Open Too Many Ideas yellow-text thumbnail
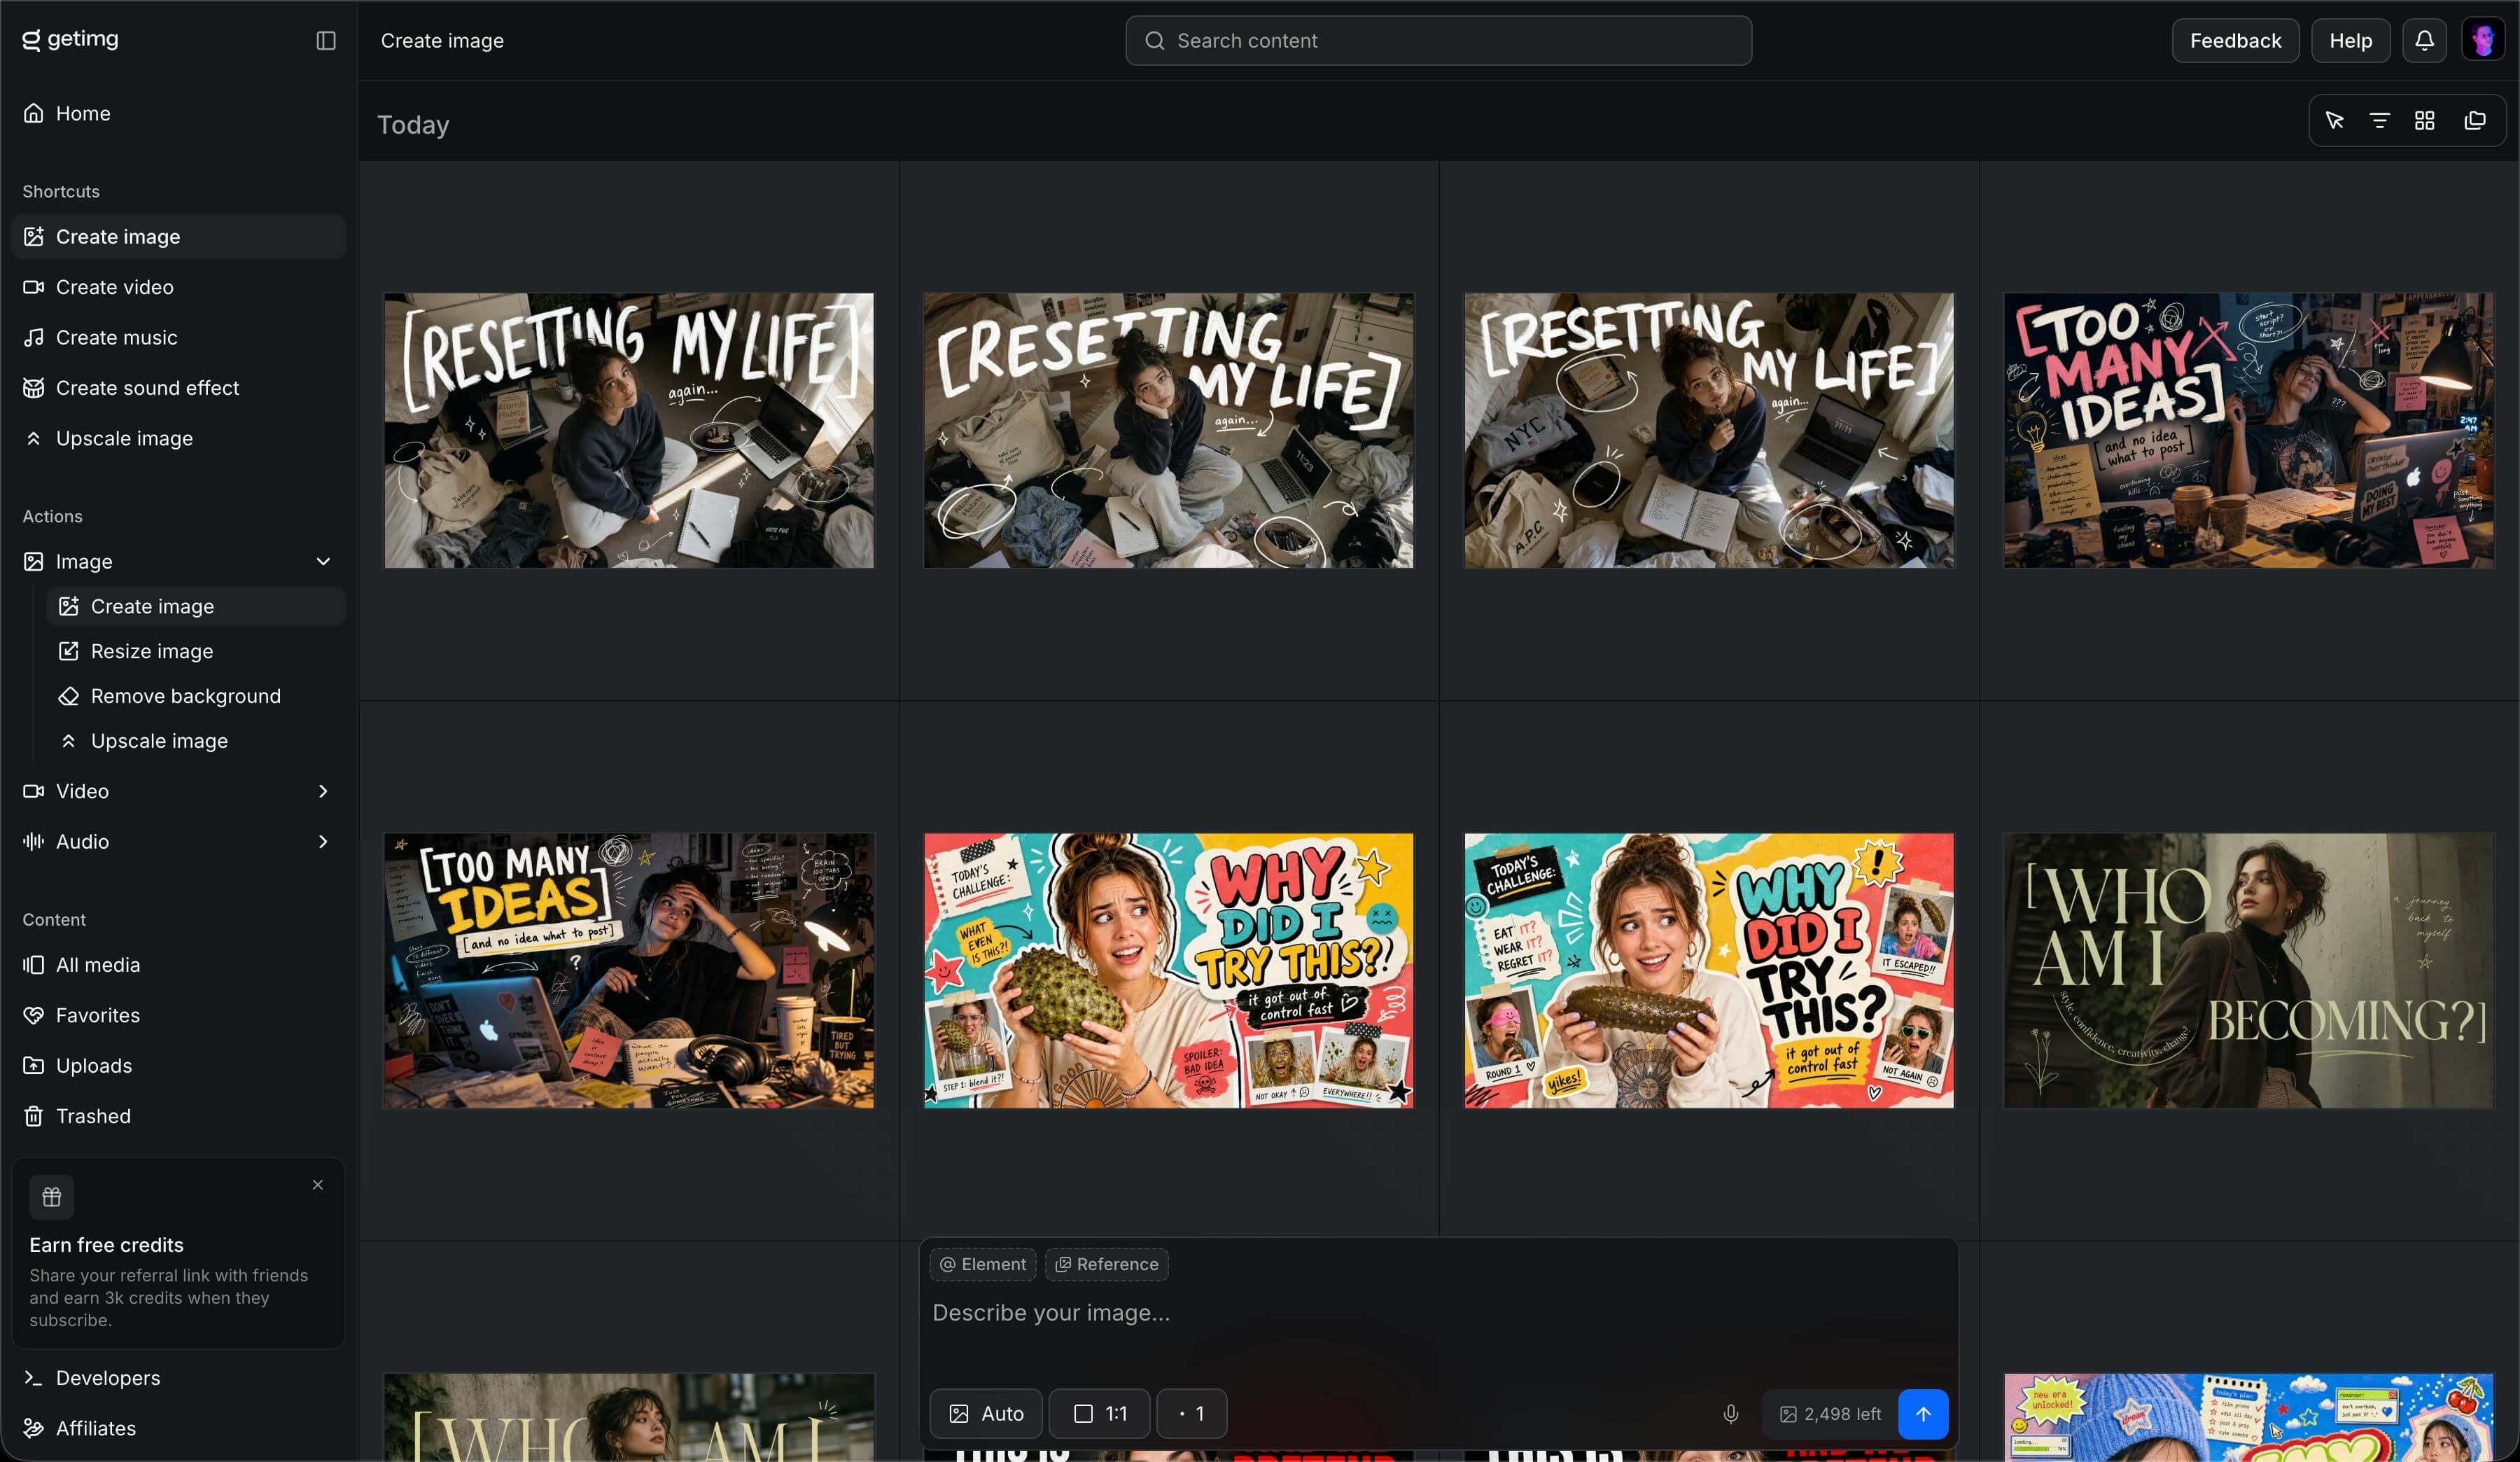Screen dimensions: 2520x1462 [x=629, y=971]
